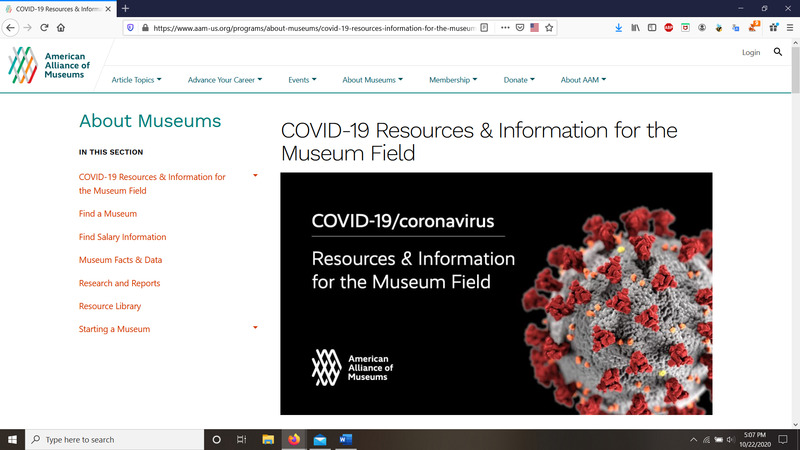
Task: Open the Firefox downloads arrow icon
Action: coord(618,28)
